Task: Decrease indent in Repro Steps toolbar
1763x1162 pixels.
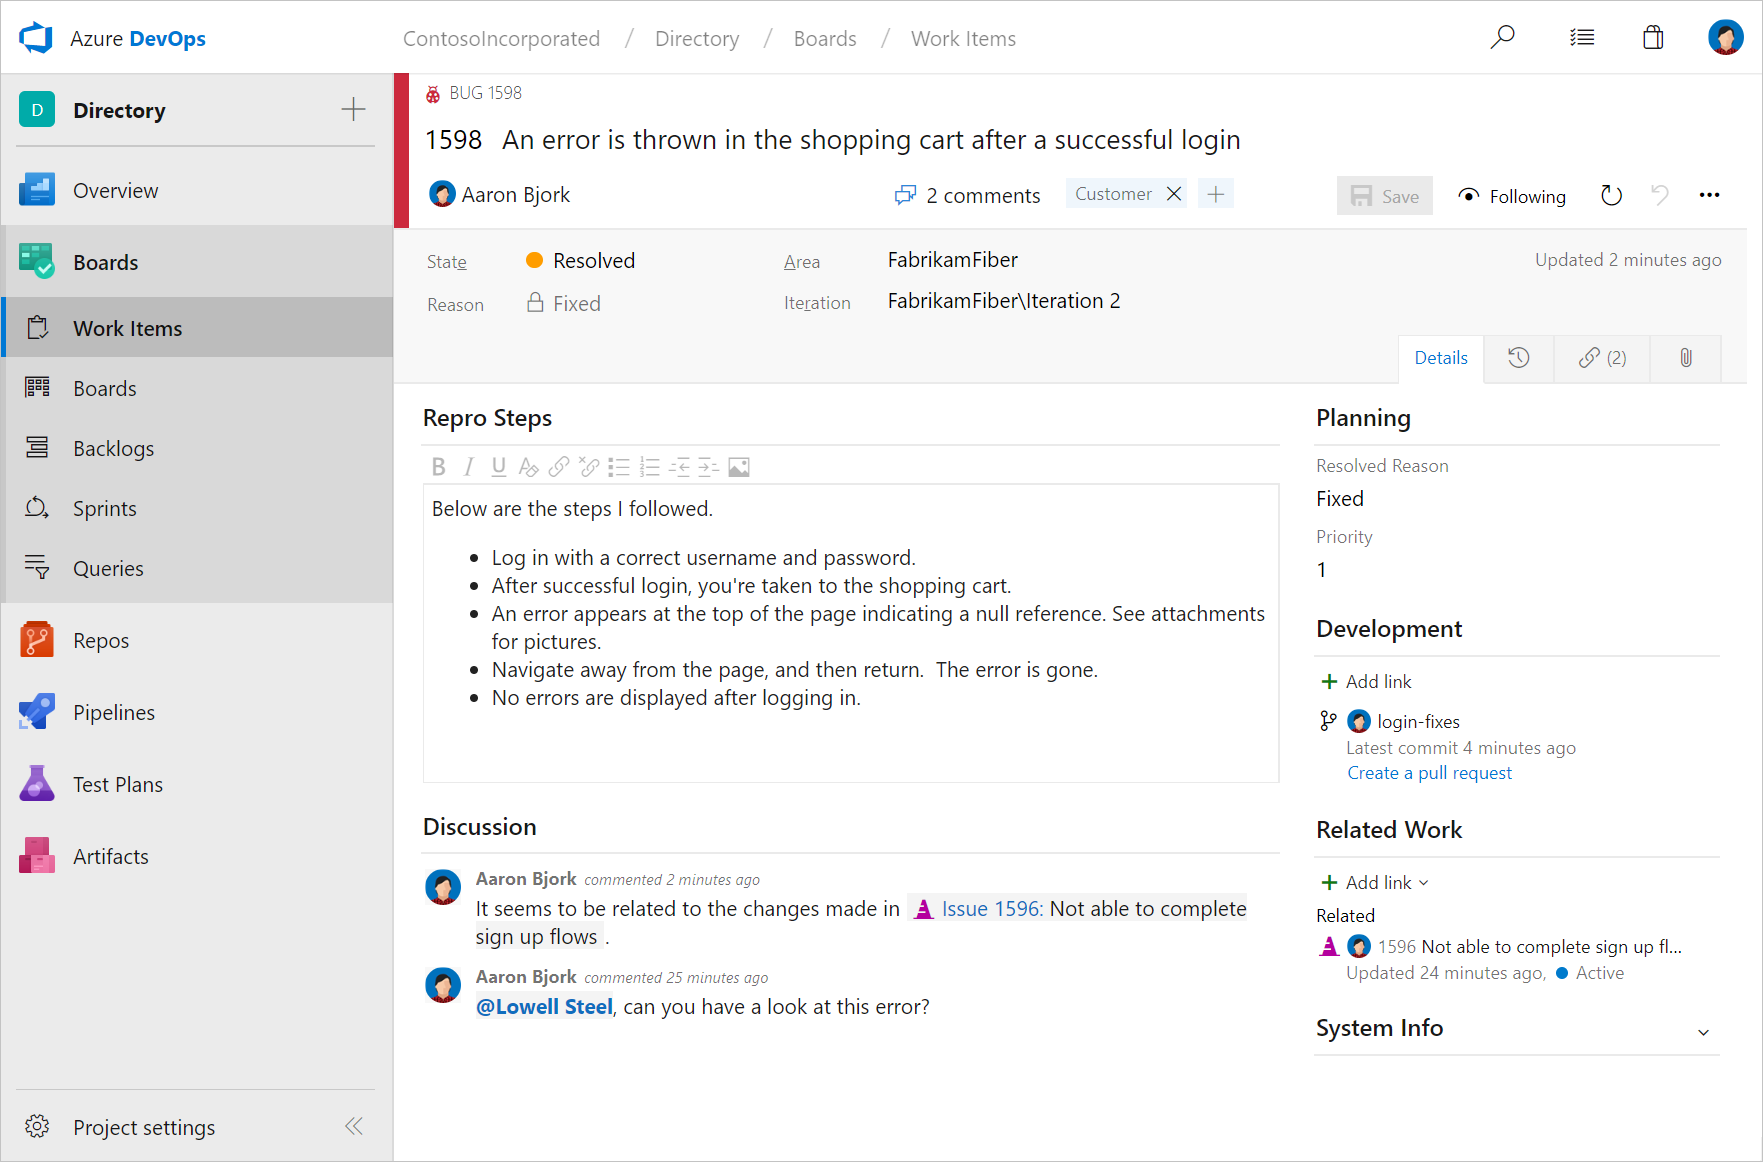Action: pos(679,467)
